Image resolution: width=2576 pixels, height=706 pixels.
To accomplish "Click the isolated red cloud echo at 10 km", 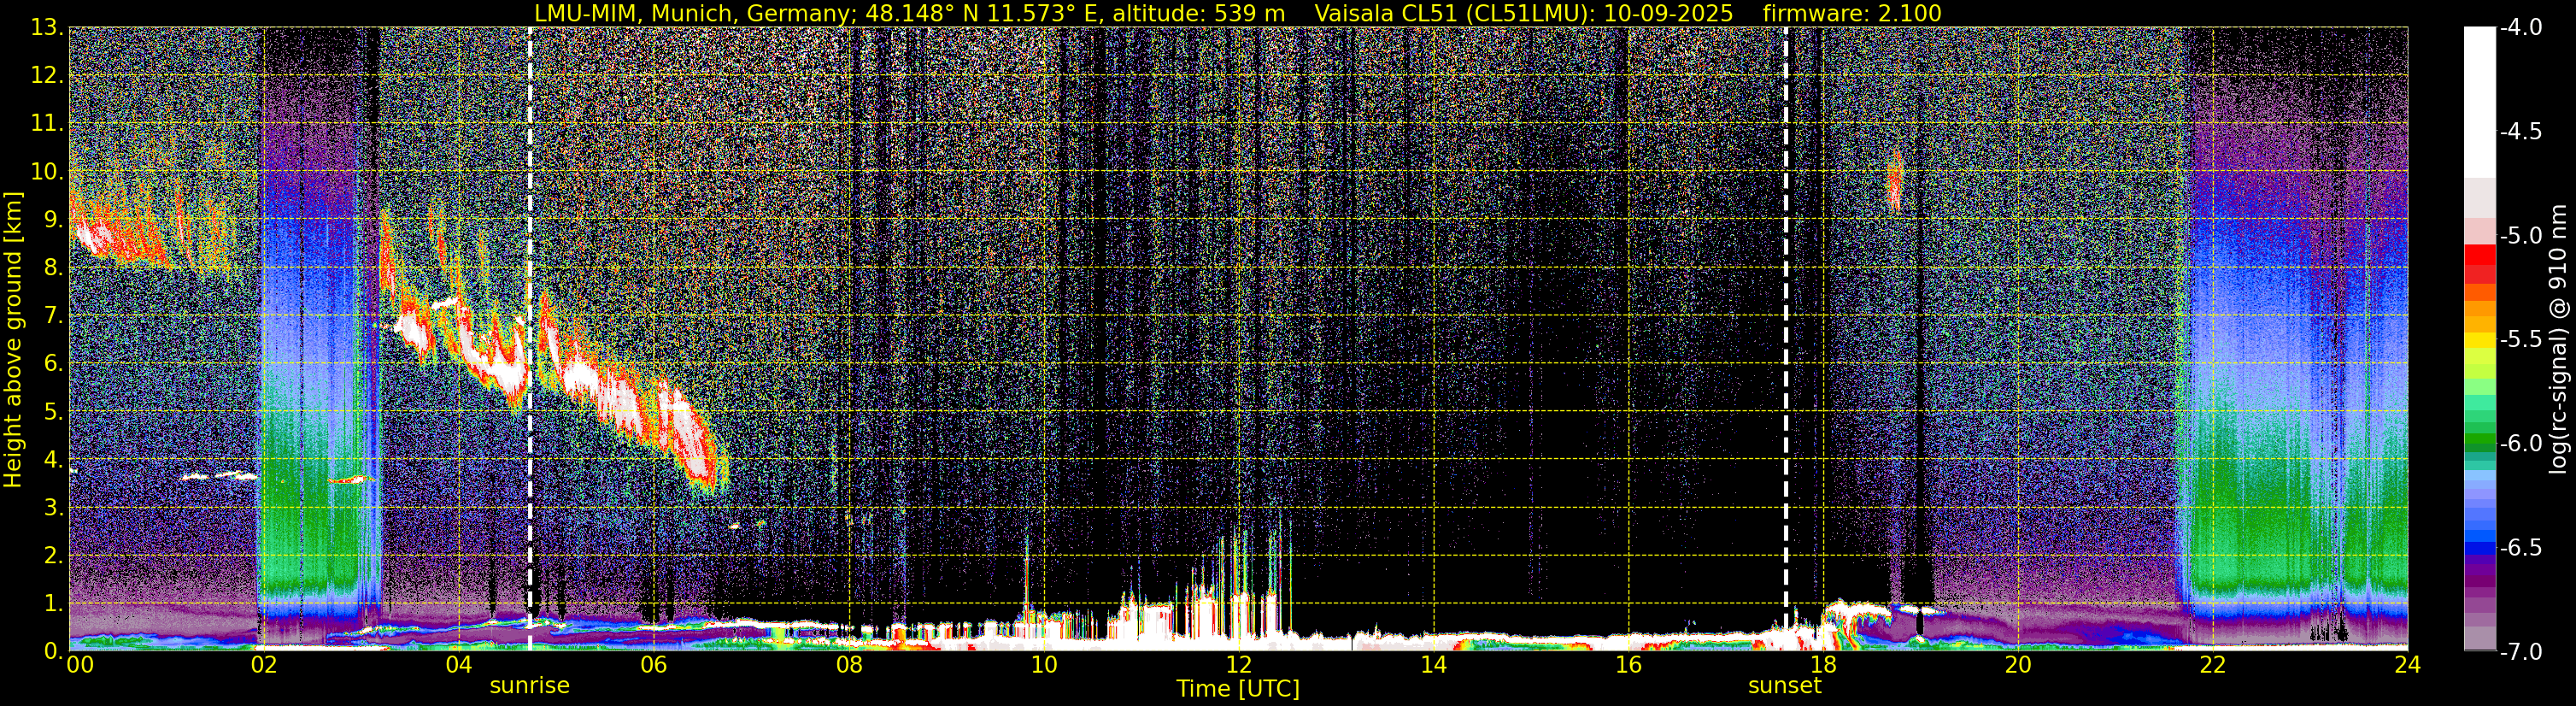I will [1893, 181].
